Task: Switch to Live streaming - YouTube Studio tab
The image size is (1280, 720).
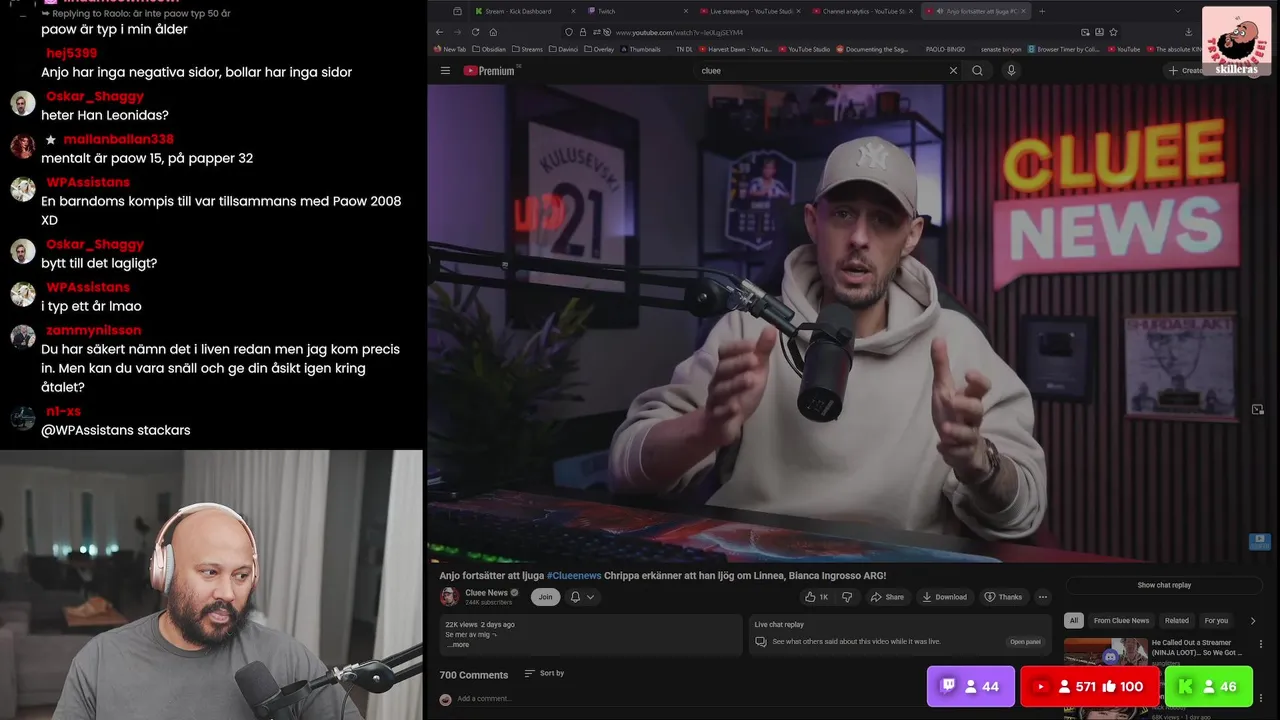Action: pos(750,11)
